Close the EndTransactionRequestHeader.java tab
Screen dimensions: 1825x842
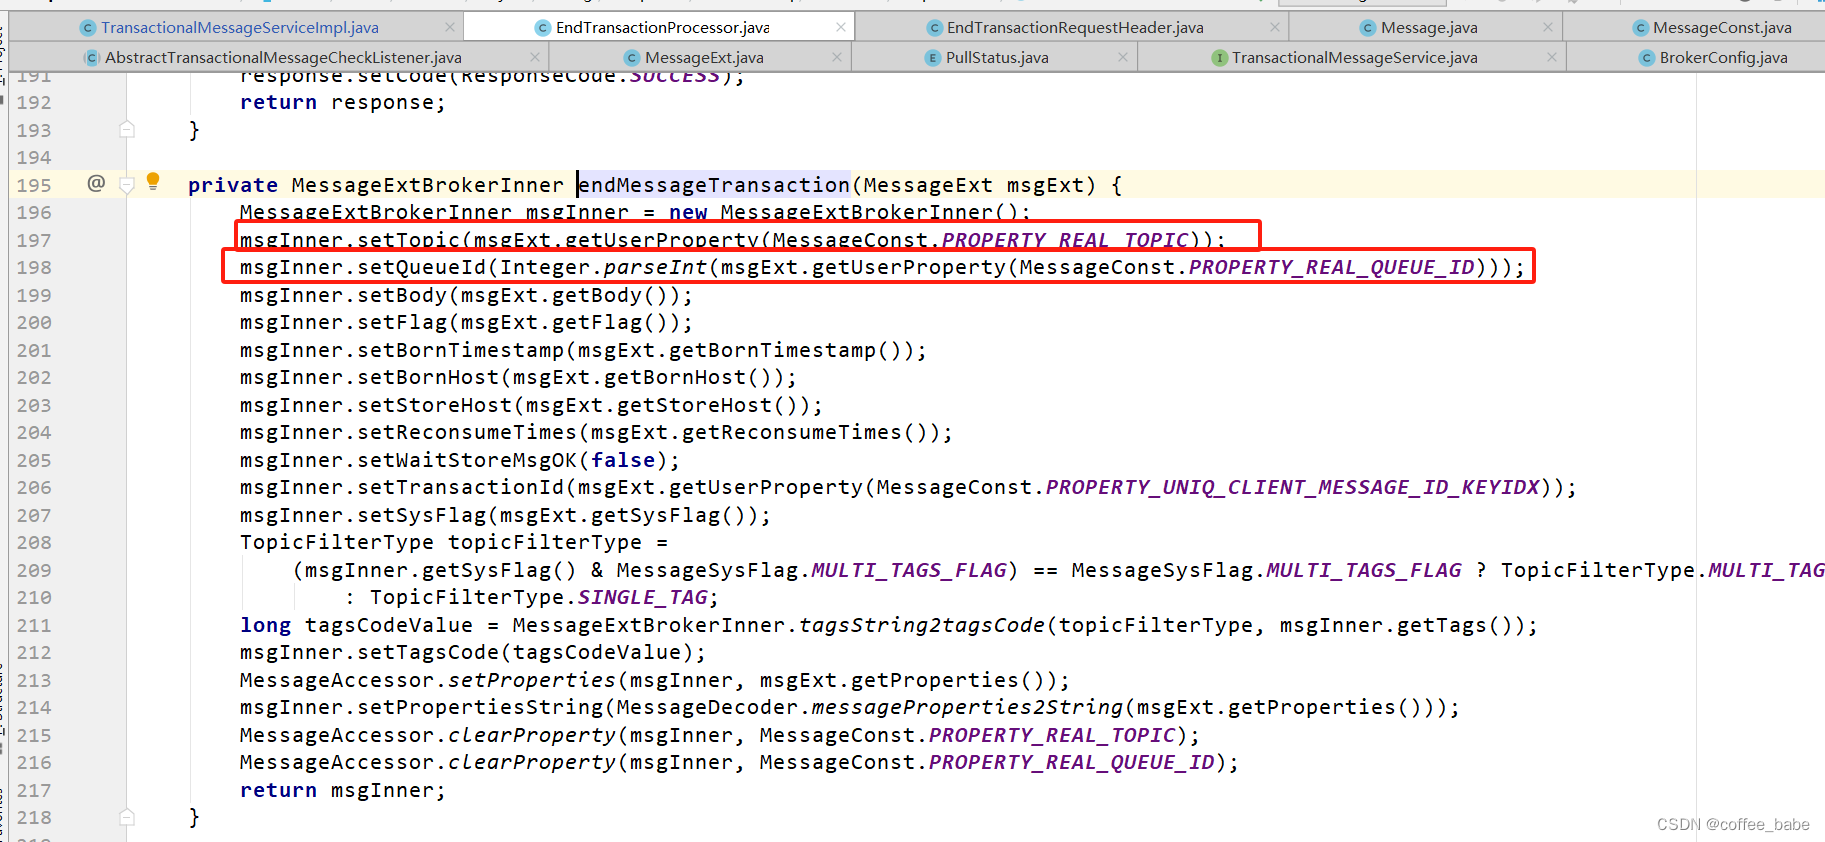coord(1275,27)
